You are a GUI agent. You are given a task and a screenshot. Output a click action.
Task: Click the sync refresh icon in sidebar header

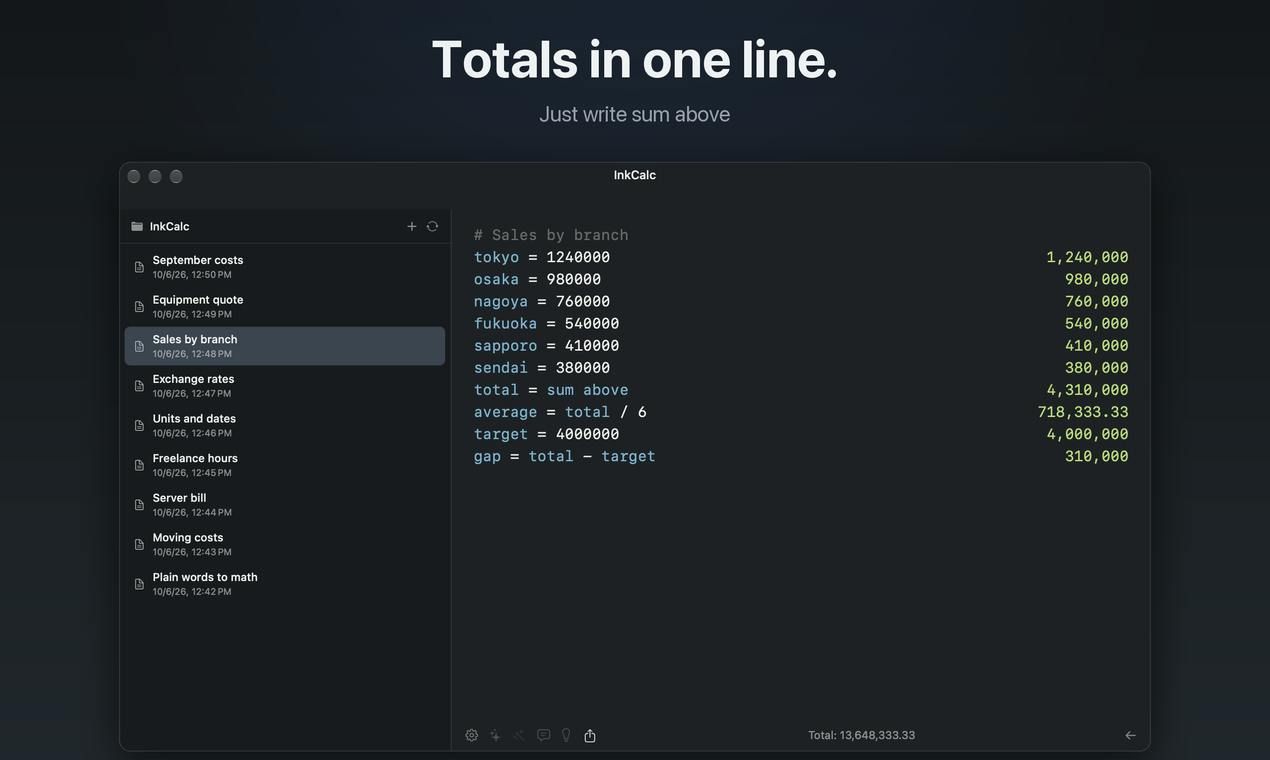(x=432, y=226)
